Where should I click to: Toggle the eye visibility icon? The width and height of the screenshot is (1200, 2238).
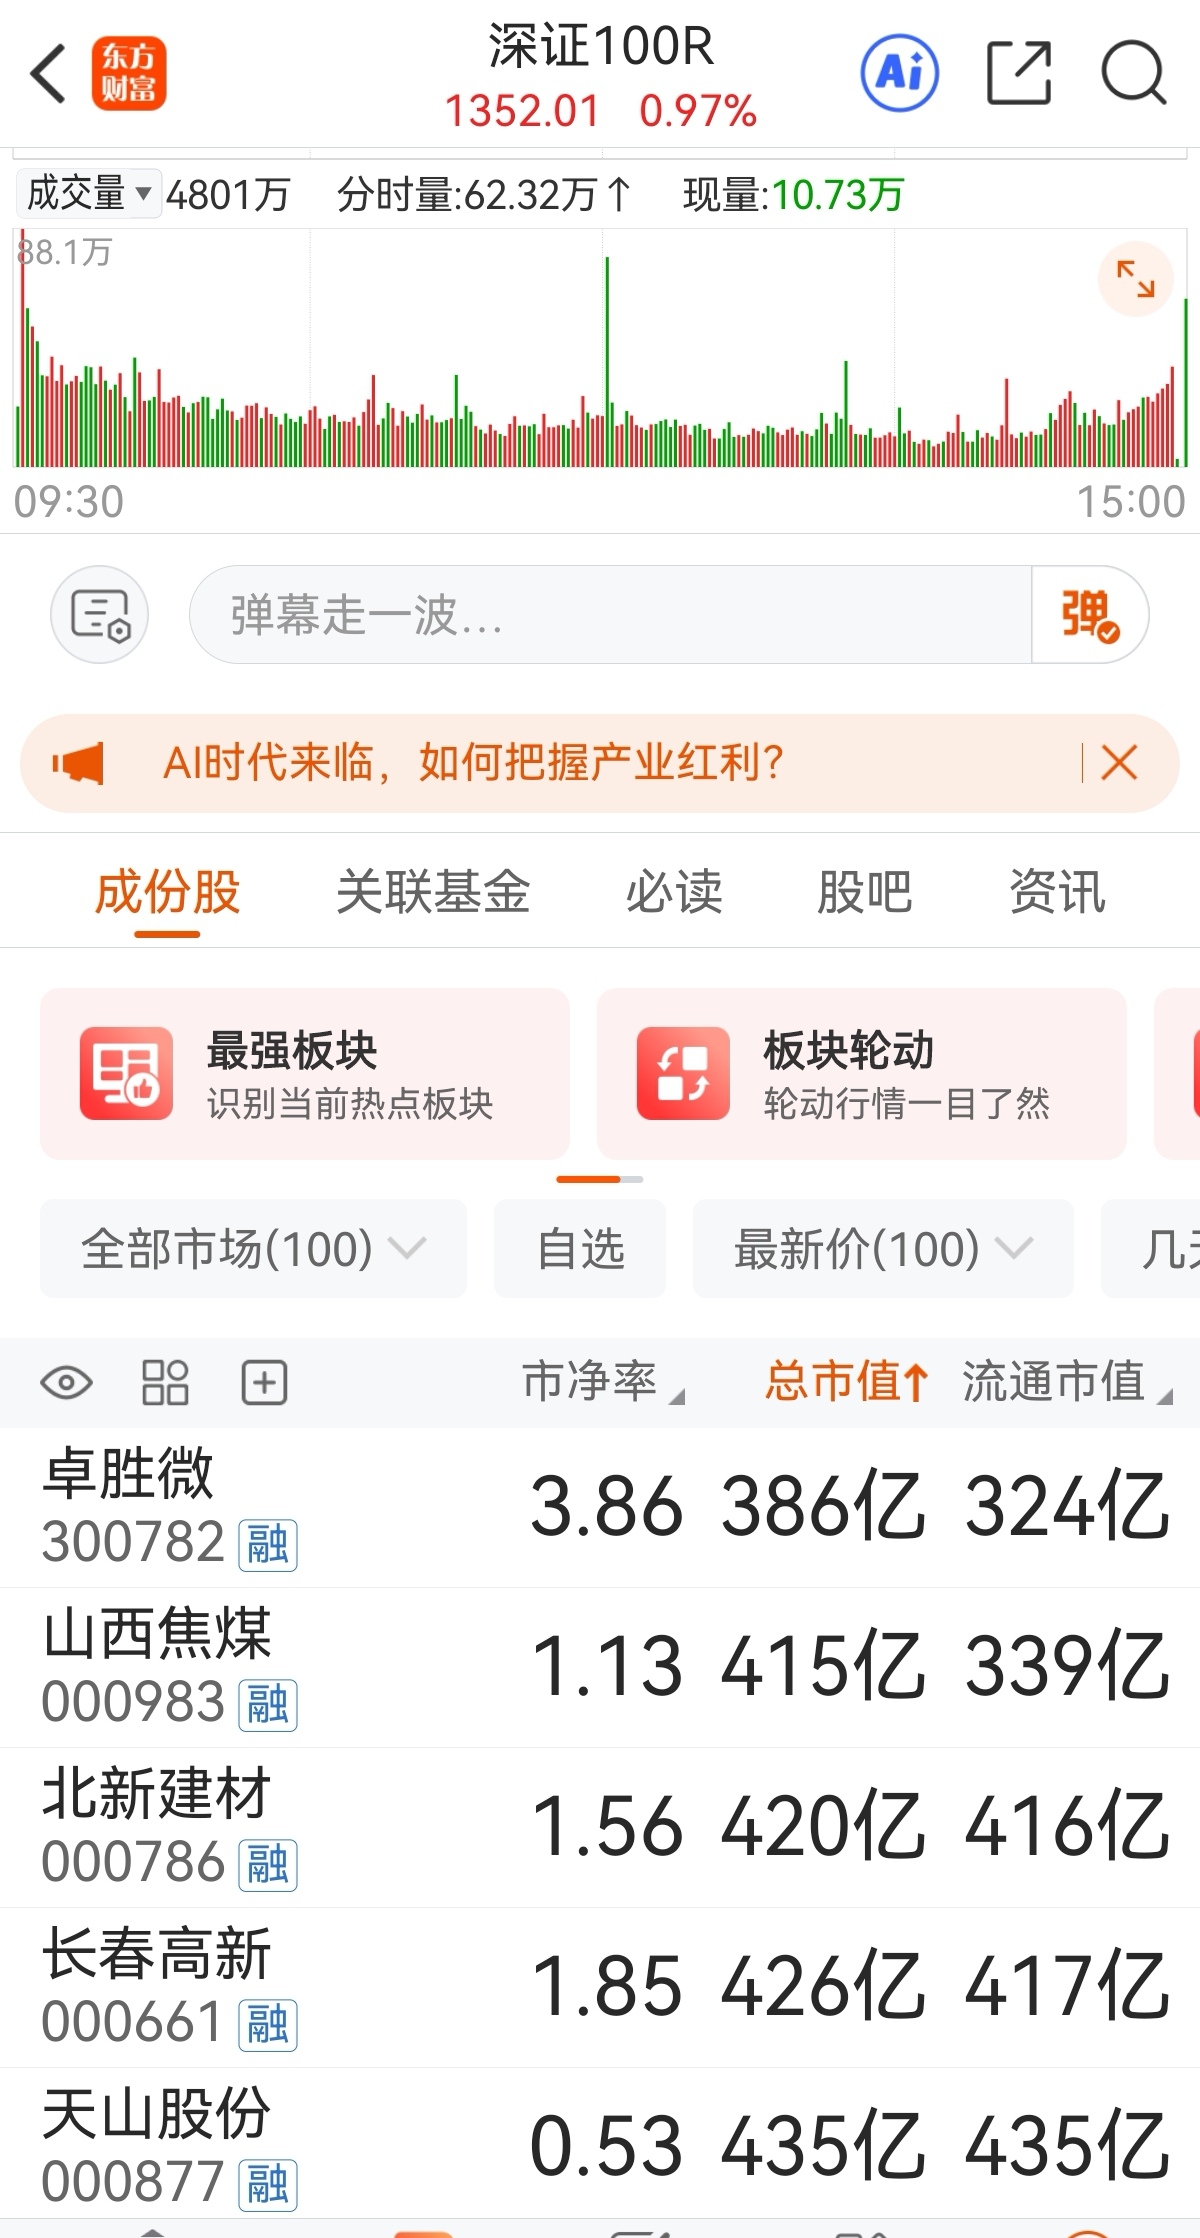click(x=66, y=1383)
